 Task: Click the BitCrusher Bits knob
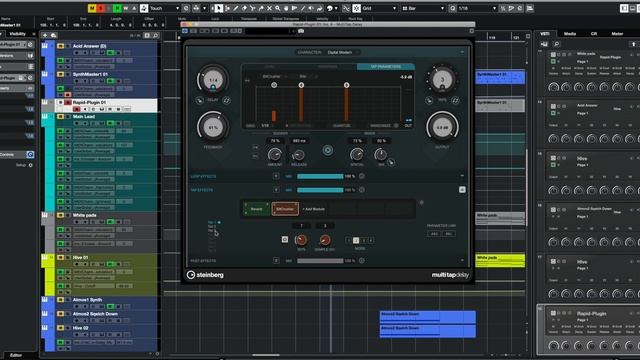[x=301, y=240]
